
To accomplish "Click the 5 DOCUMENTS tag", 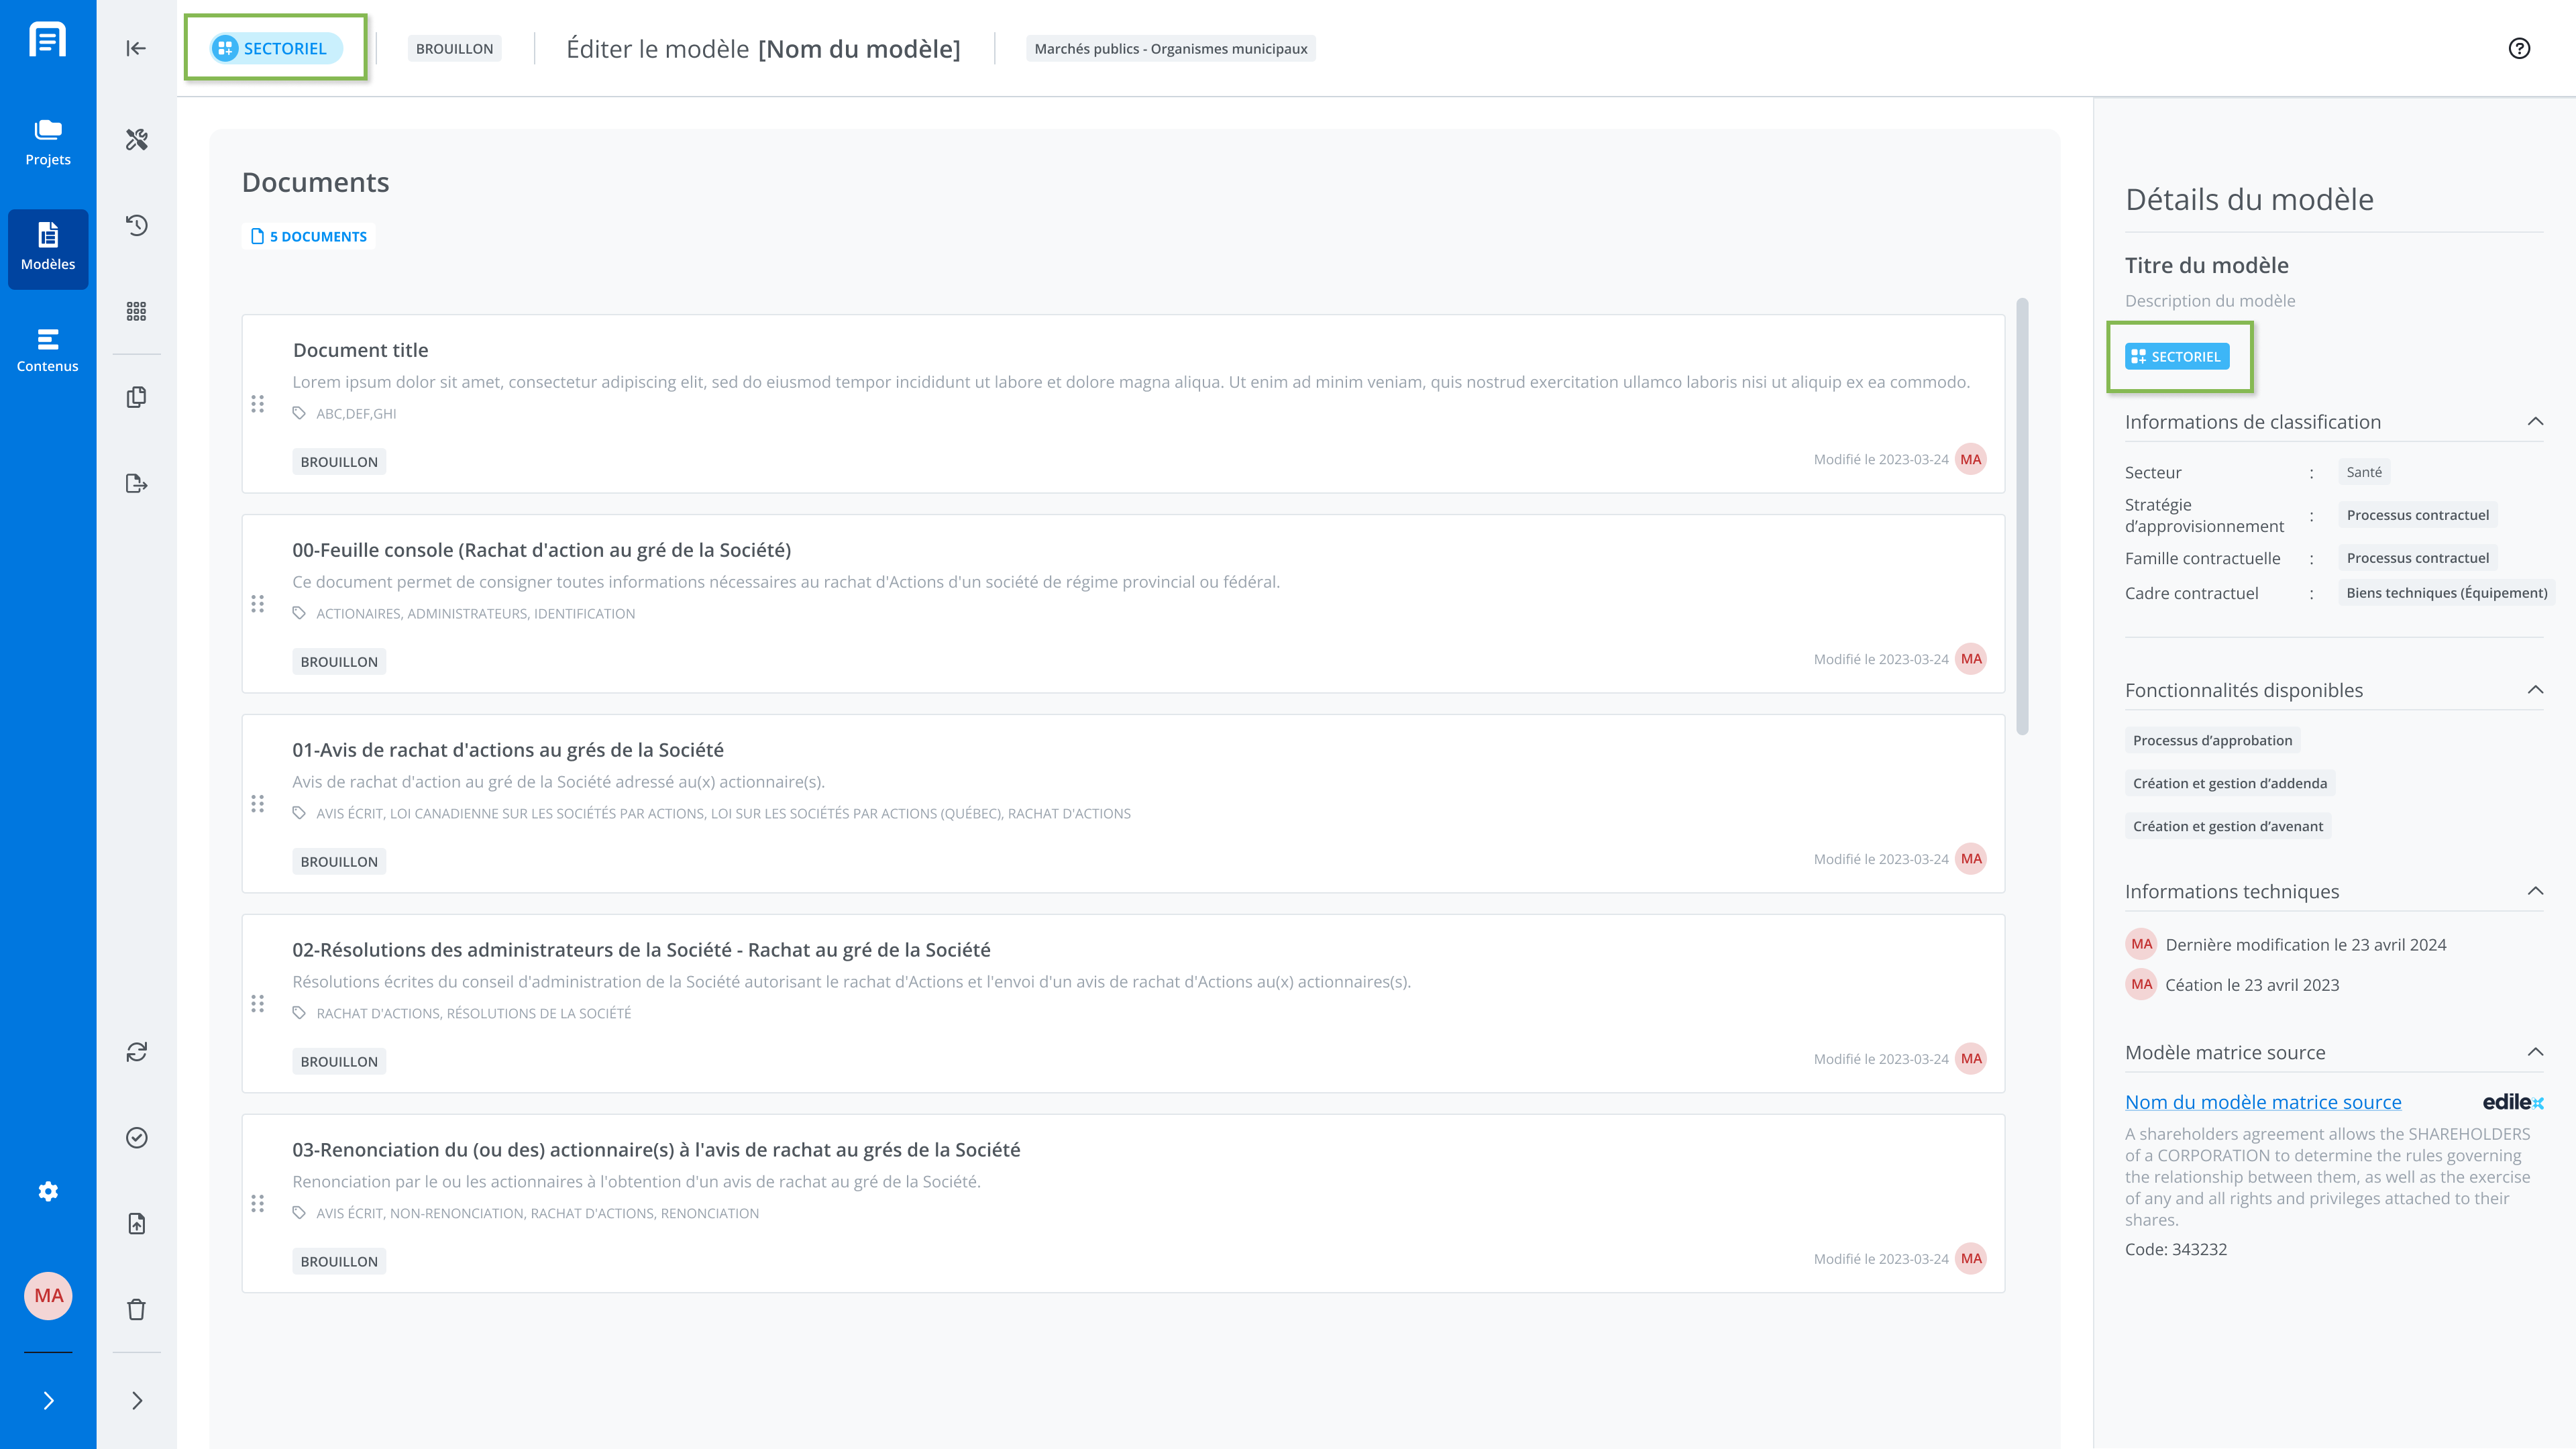I will pos(309,237).
